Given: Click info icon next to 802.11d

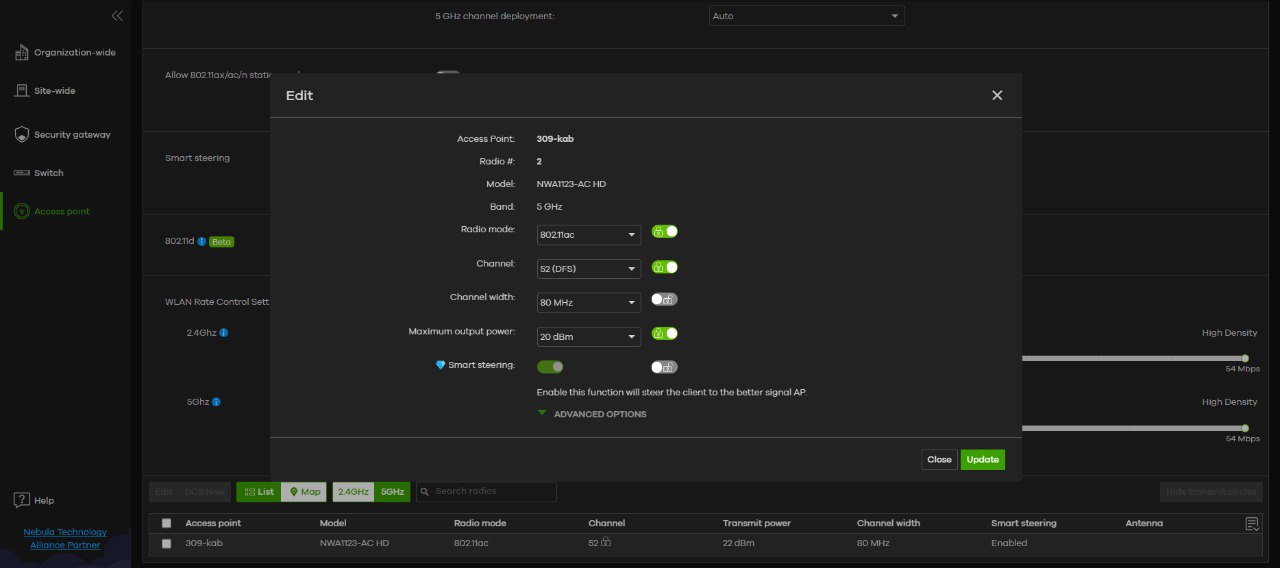Looking at the screenshot, I should [201, 242].
